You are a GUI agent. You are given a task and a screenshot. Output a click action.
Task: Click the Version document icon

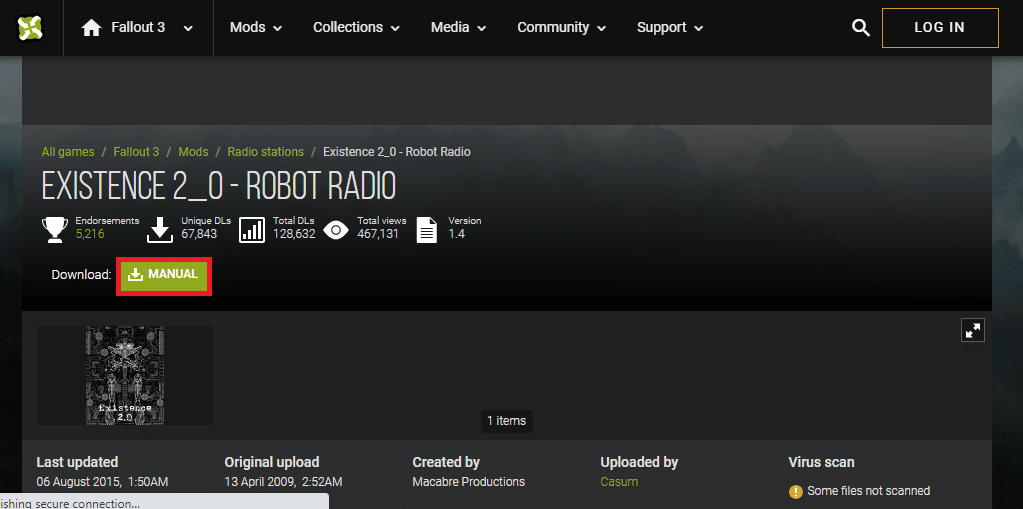[427, 230]
